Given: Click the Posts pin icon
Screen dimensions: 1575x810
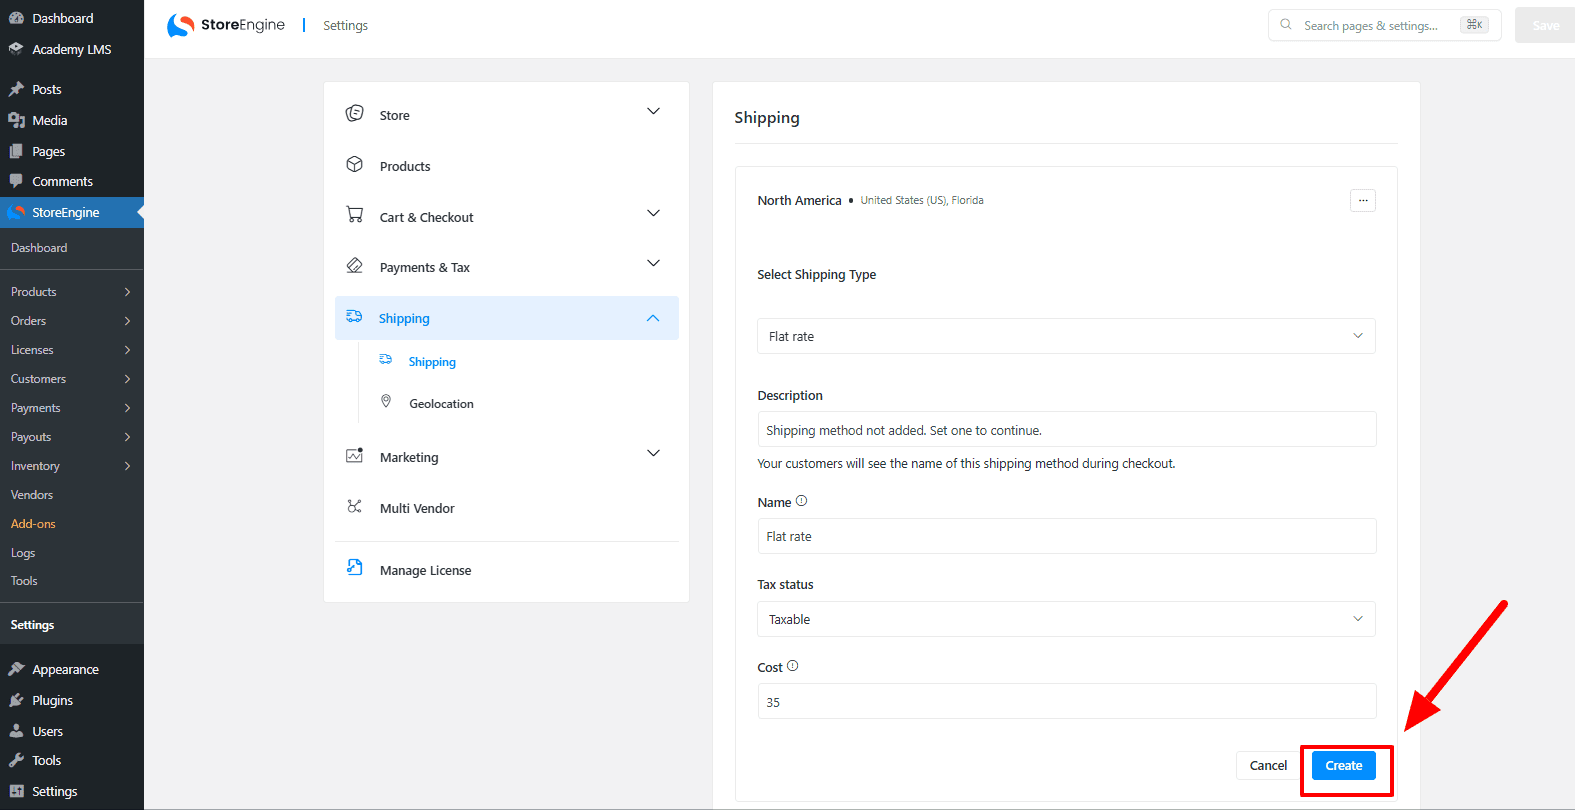Looking at the screenshot, I should coord(16,89).
